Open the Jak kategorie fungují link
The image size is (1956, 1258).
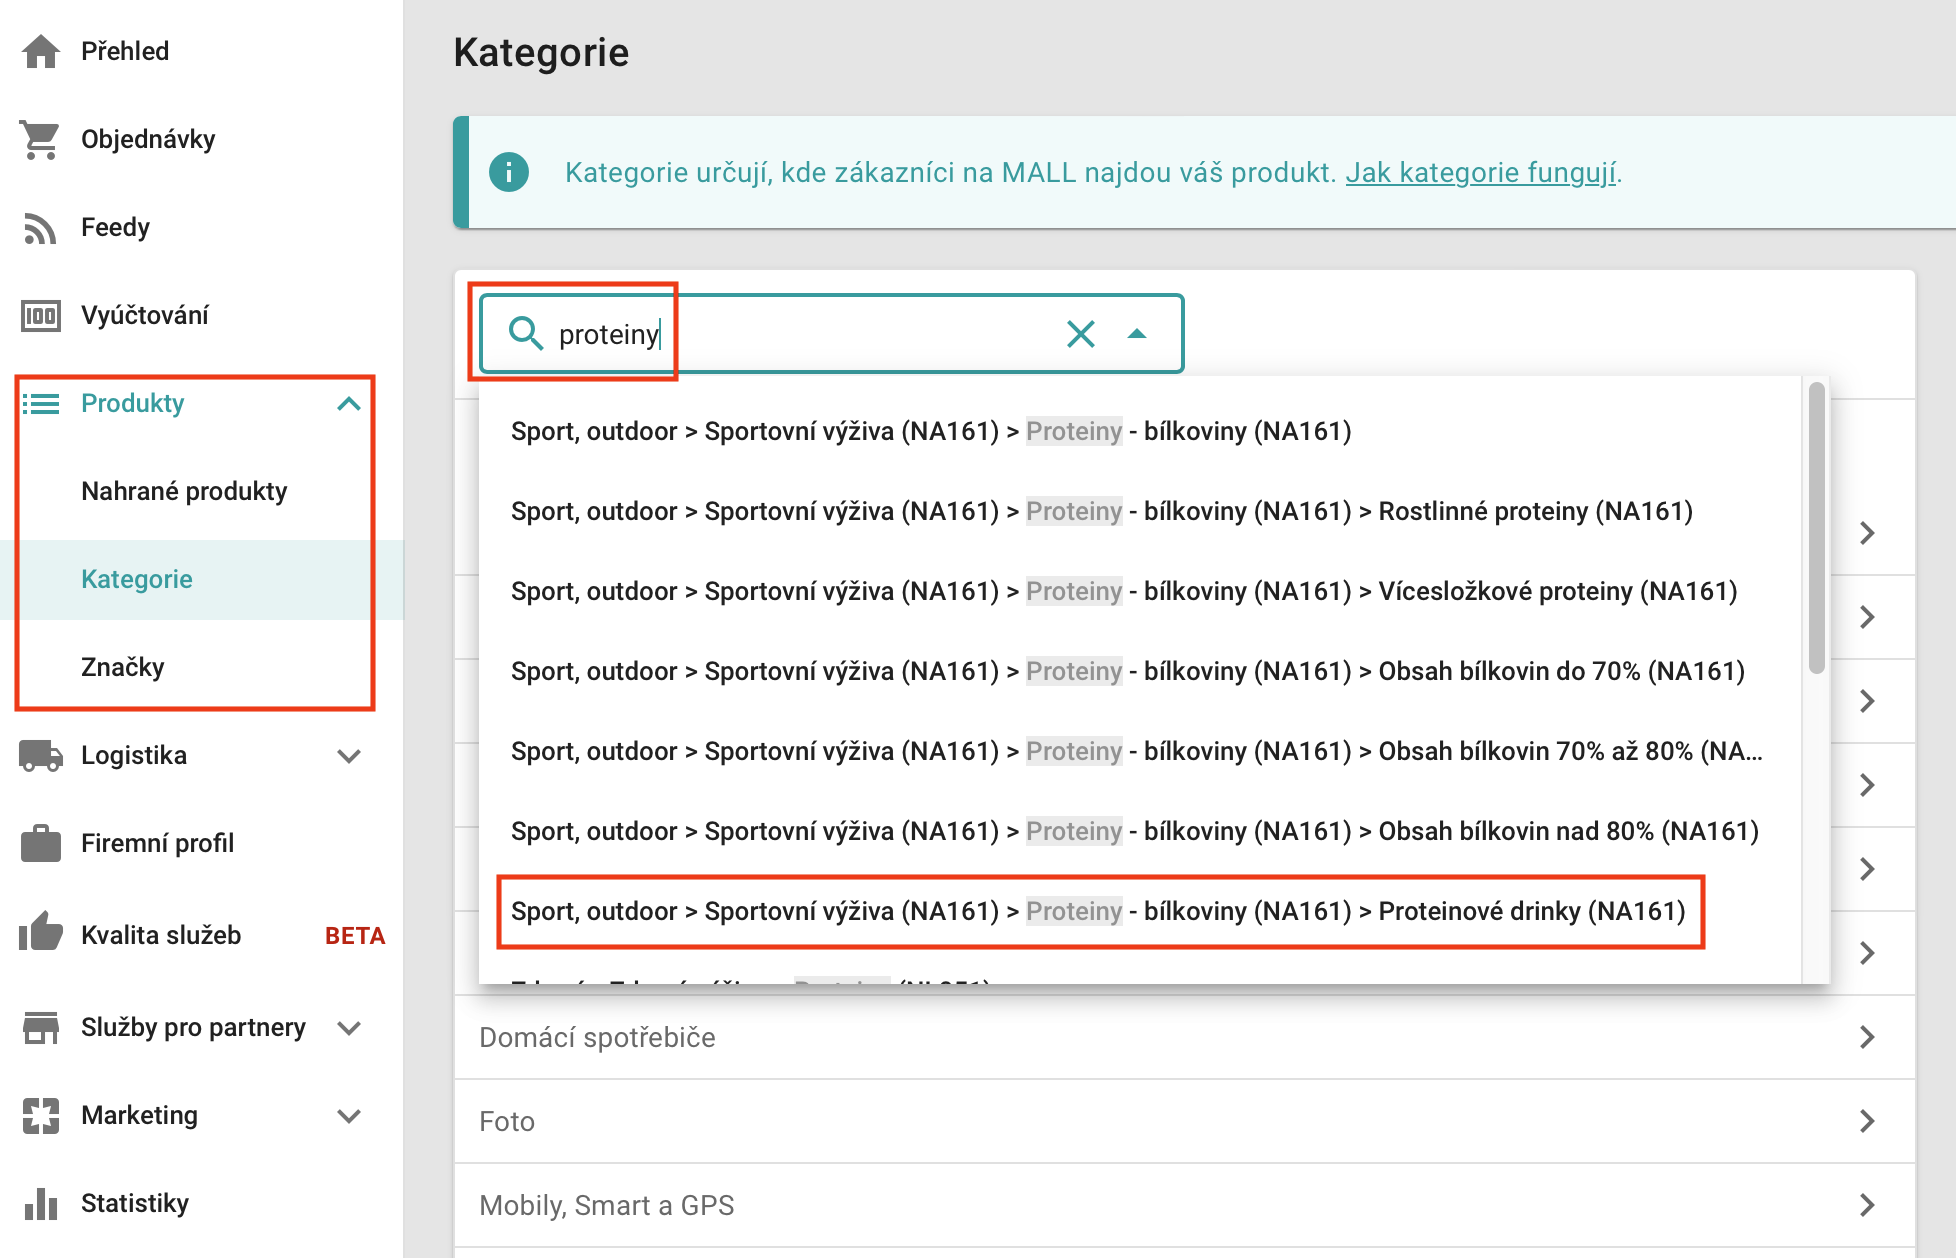[x=1481, y=173]
